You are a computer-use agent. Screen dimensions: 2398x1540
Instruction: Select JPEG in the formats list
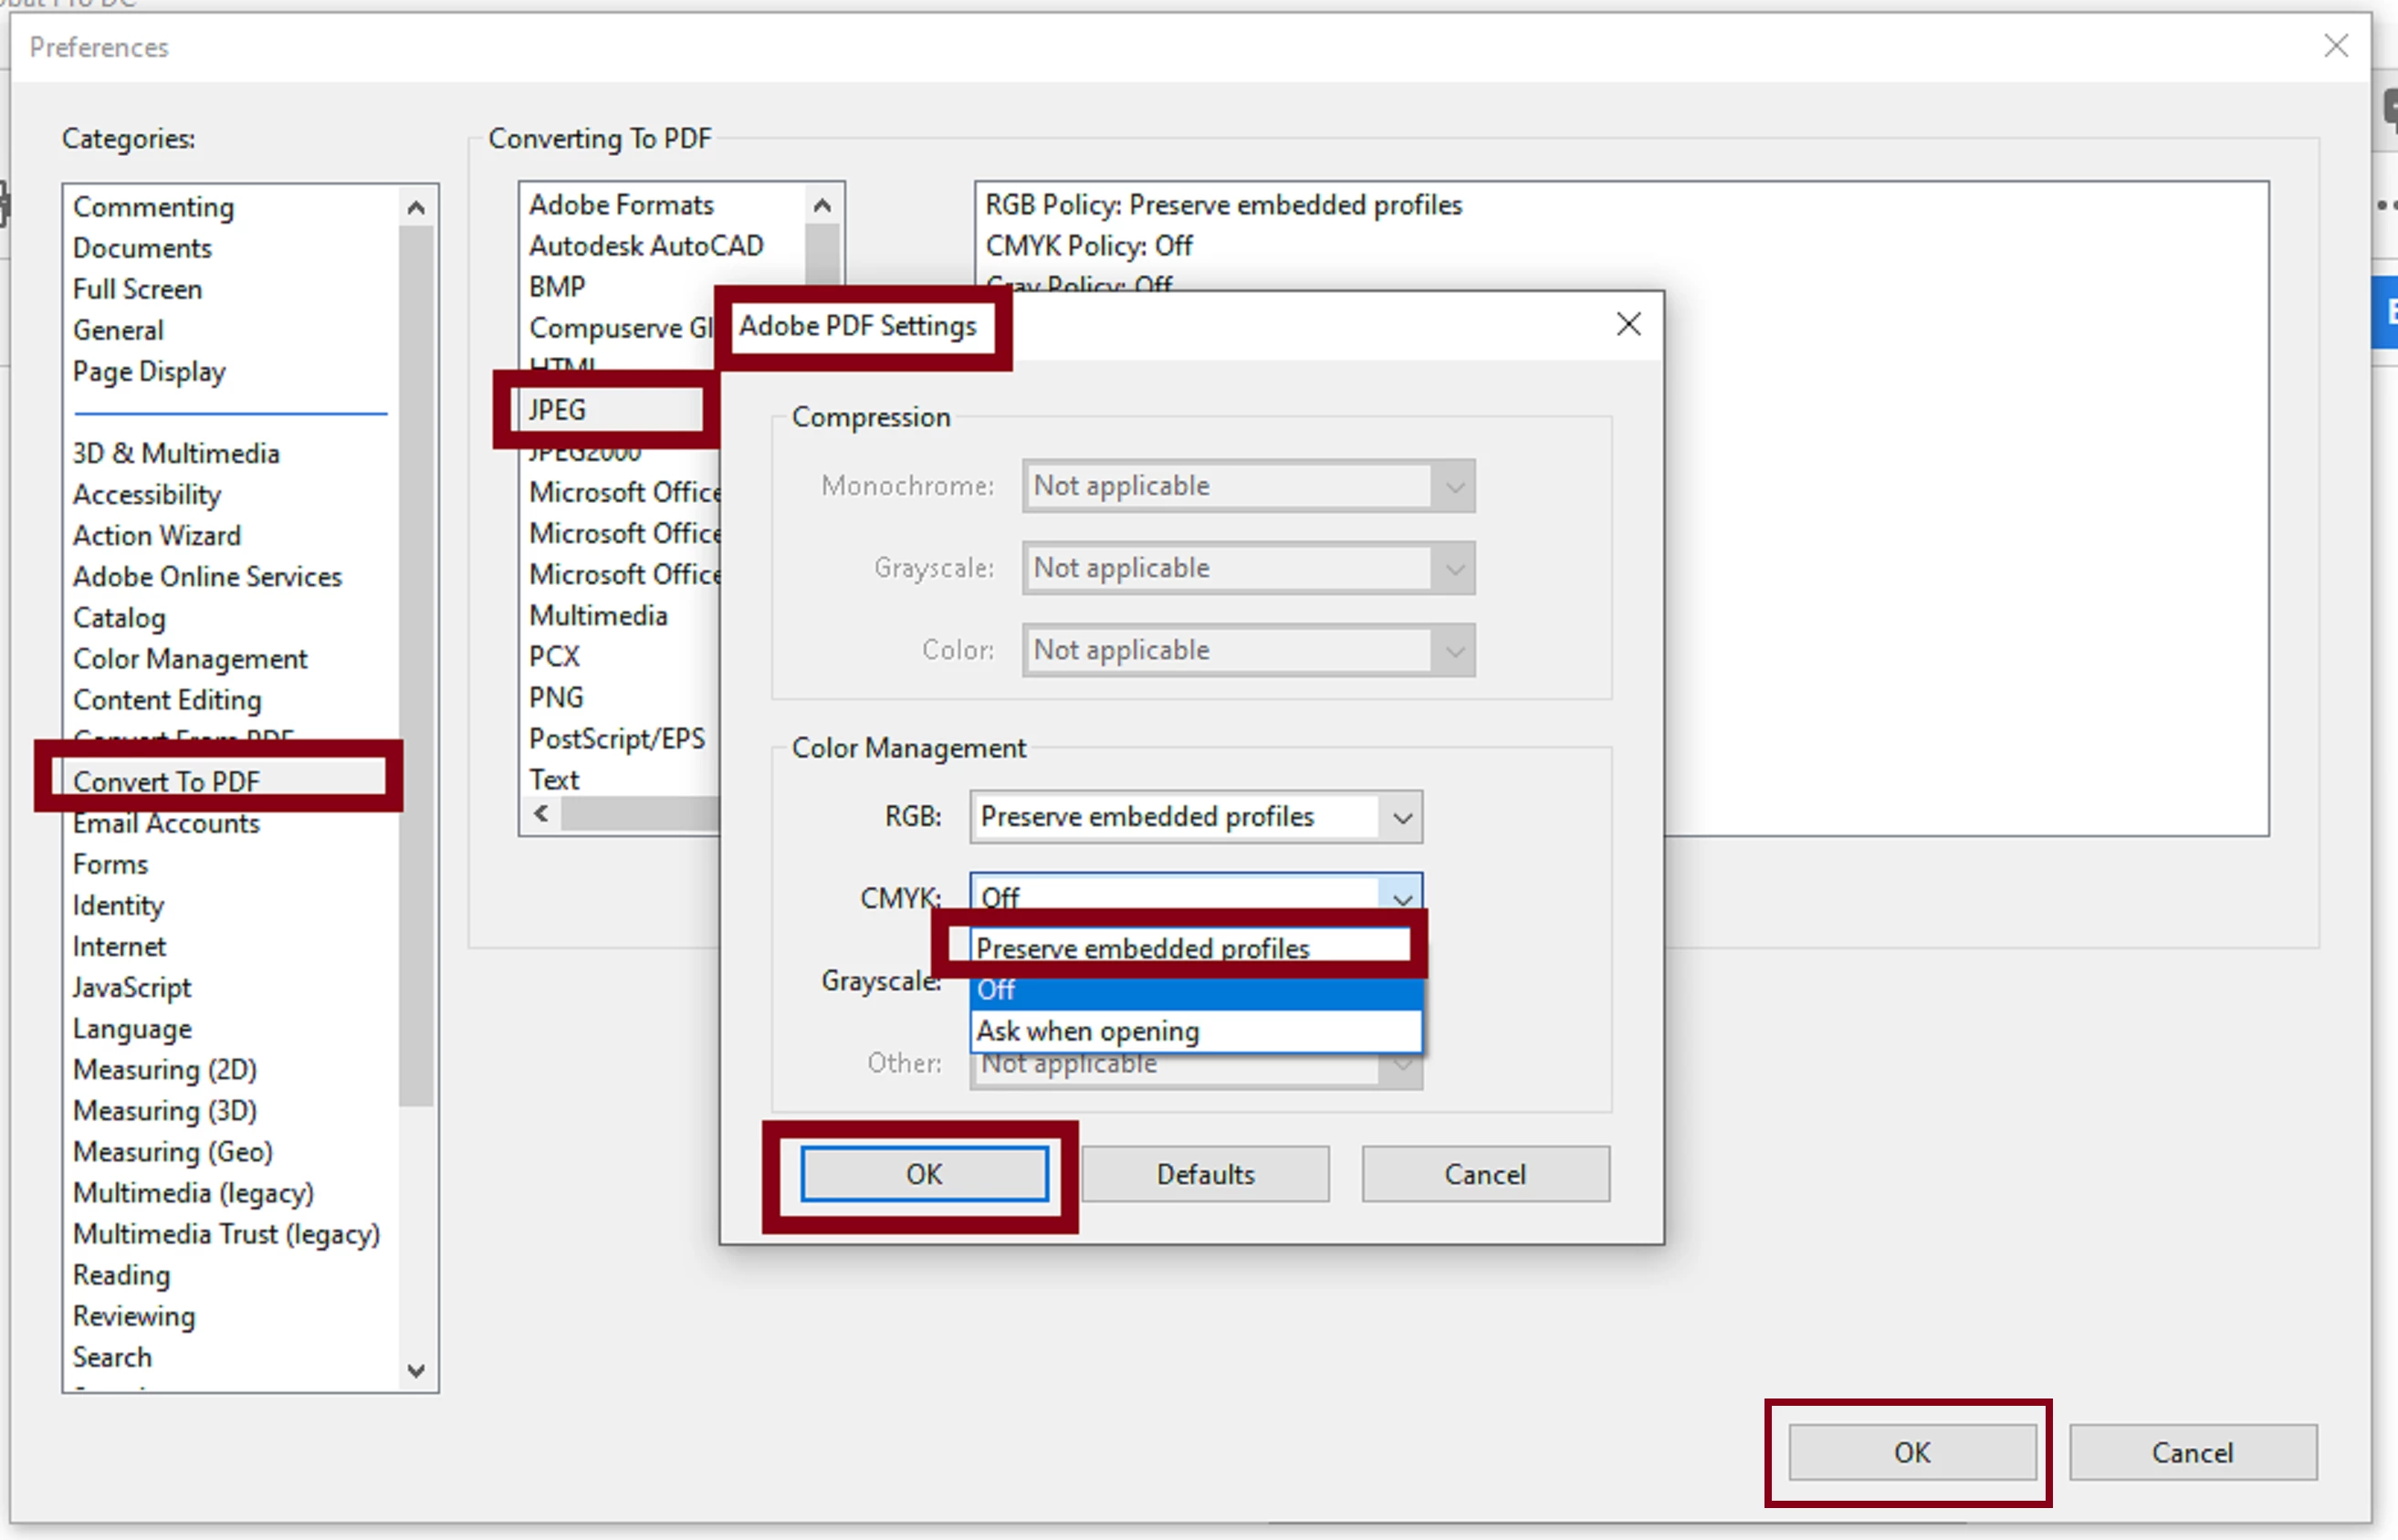[x=558, y=410]
